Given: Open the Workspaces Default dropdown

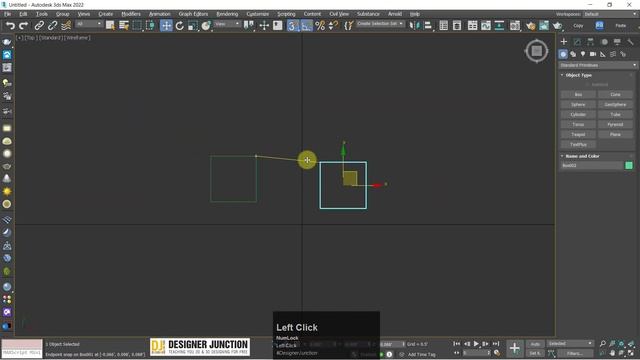Looking at the screenshot, I should (x=610, y=14).
